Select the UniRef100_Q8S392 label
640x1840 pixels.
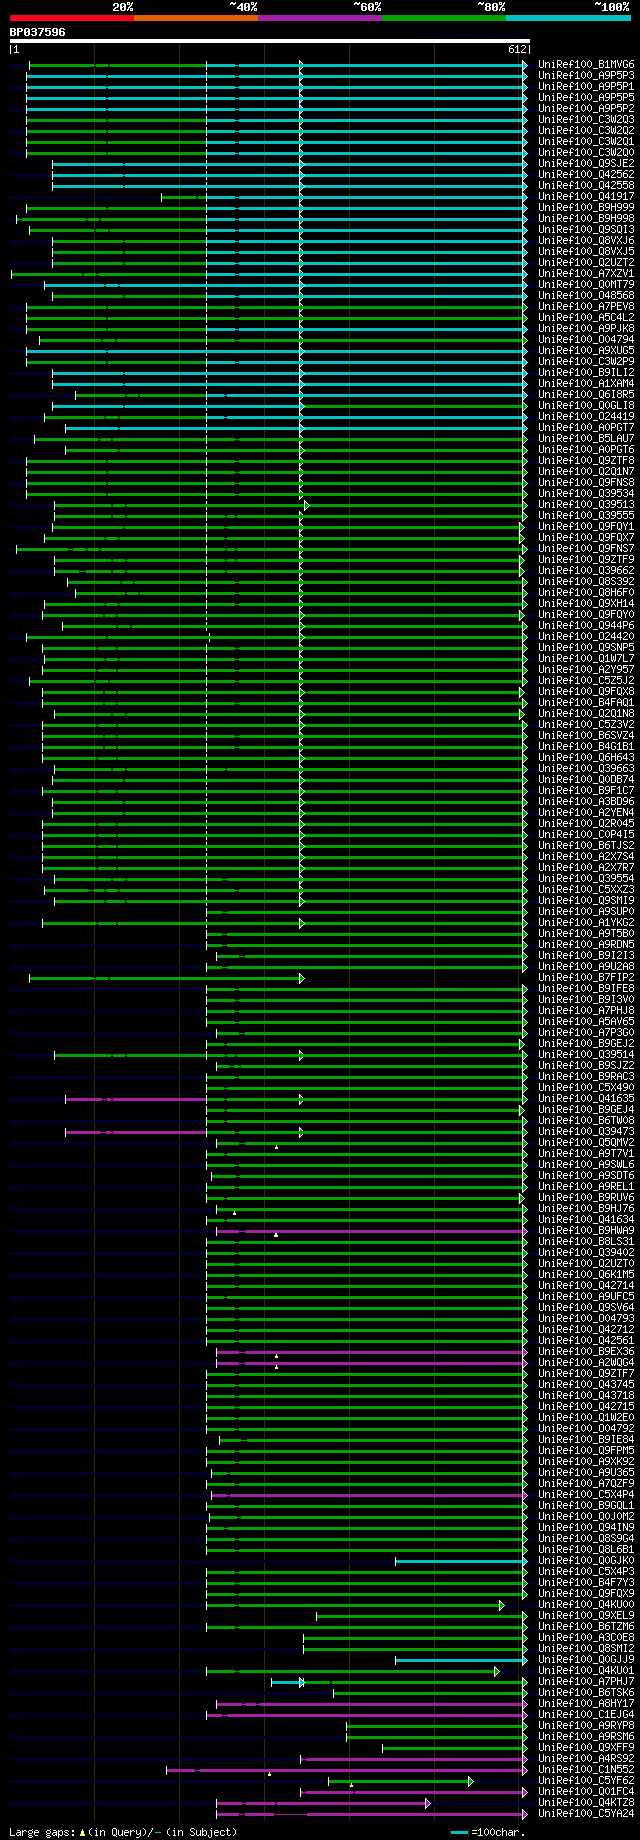click(586, 581)
